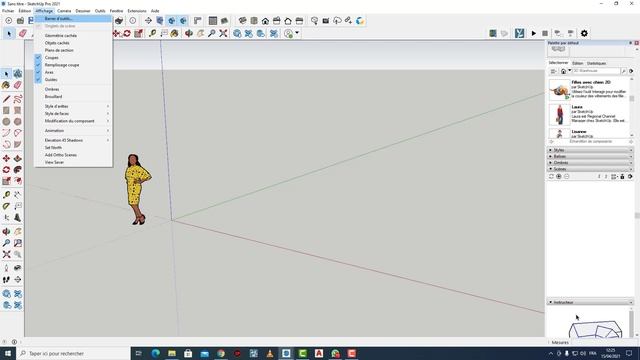Open the Dessiner menu
Viewport: 640px width, 360px height.
click(x=83, y=11)
